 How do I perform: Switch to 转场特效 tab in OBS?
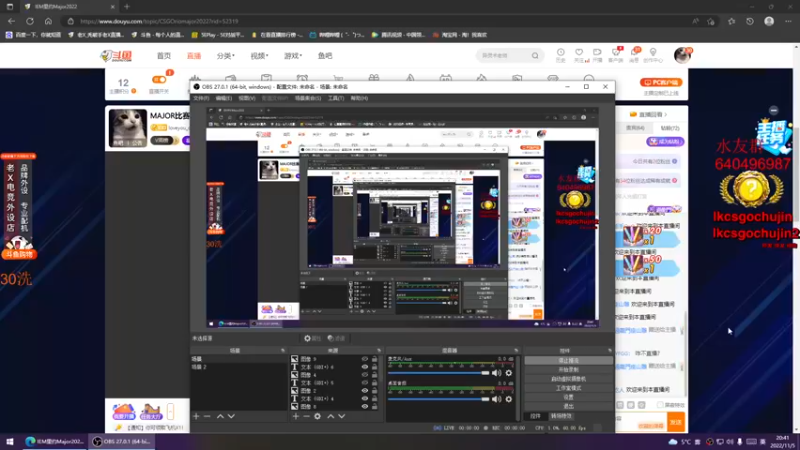click(561, 416)
